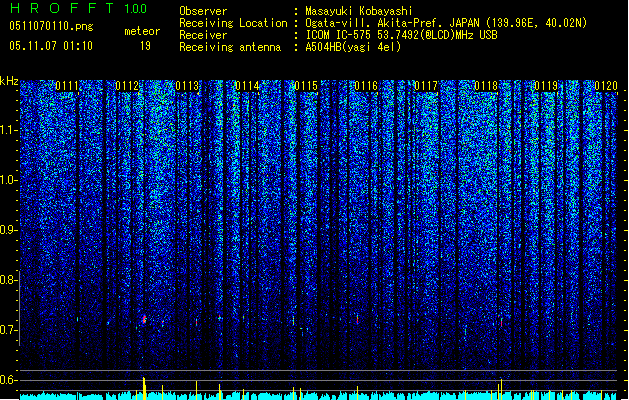Image resolution: width=629 pixels, height=400 pixels.
Task: Click the 0116 time marker
Action: [366, 86]
